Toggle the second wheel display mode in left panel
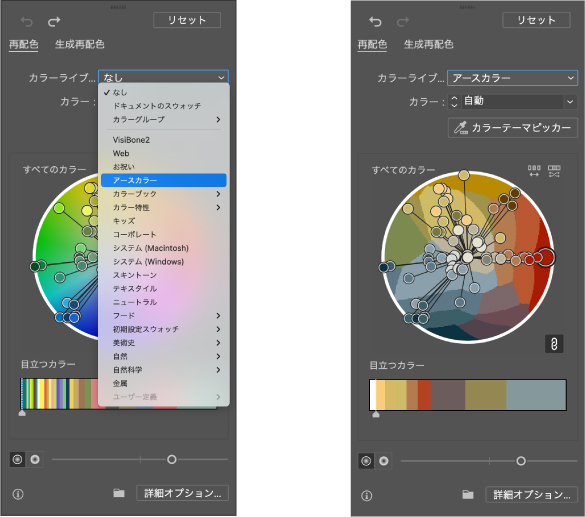 [x=35, y=460]
